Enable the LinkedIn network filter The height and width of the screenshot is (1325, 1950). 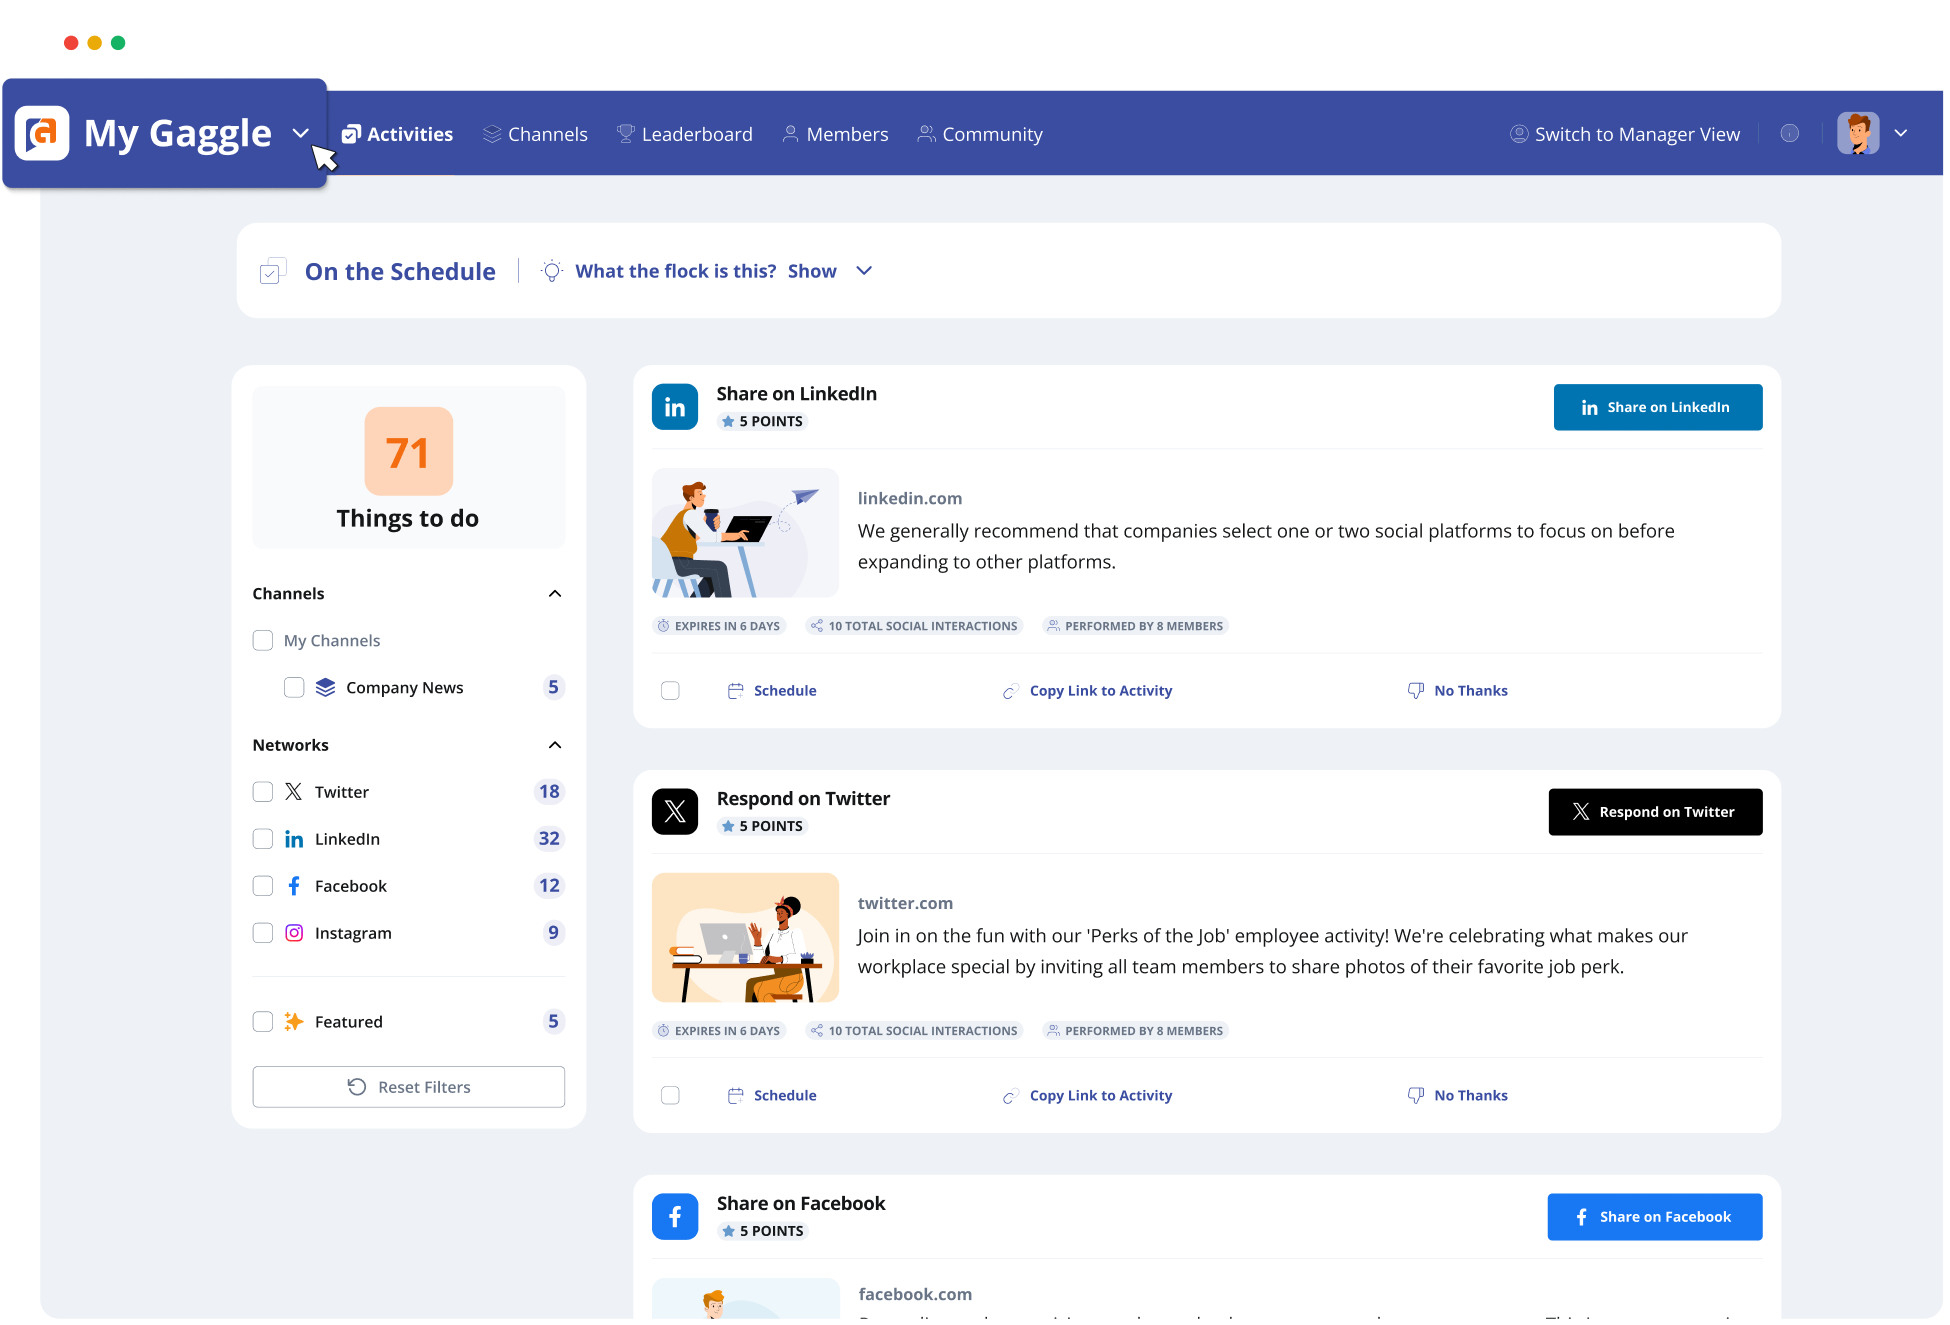click(263, 838)
